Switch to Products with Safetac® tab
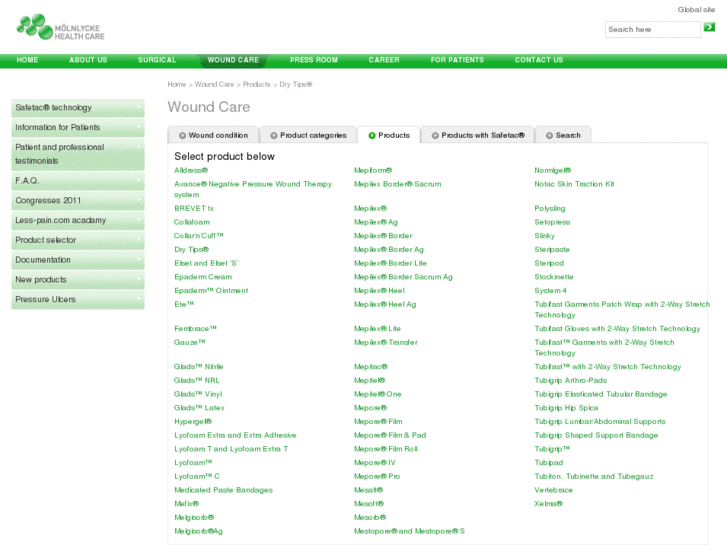 coord(478,135)
